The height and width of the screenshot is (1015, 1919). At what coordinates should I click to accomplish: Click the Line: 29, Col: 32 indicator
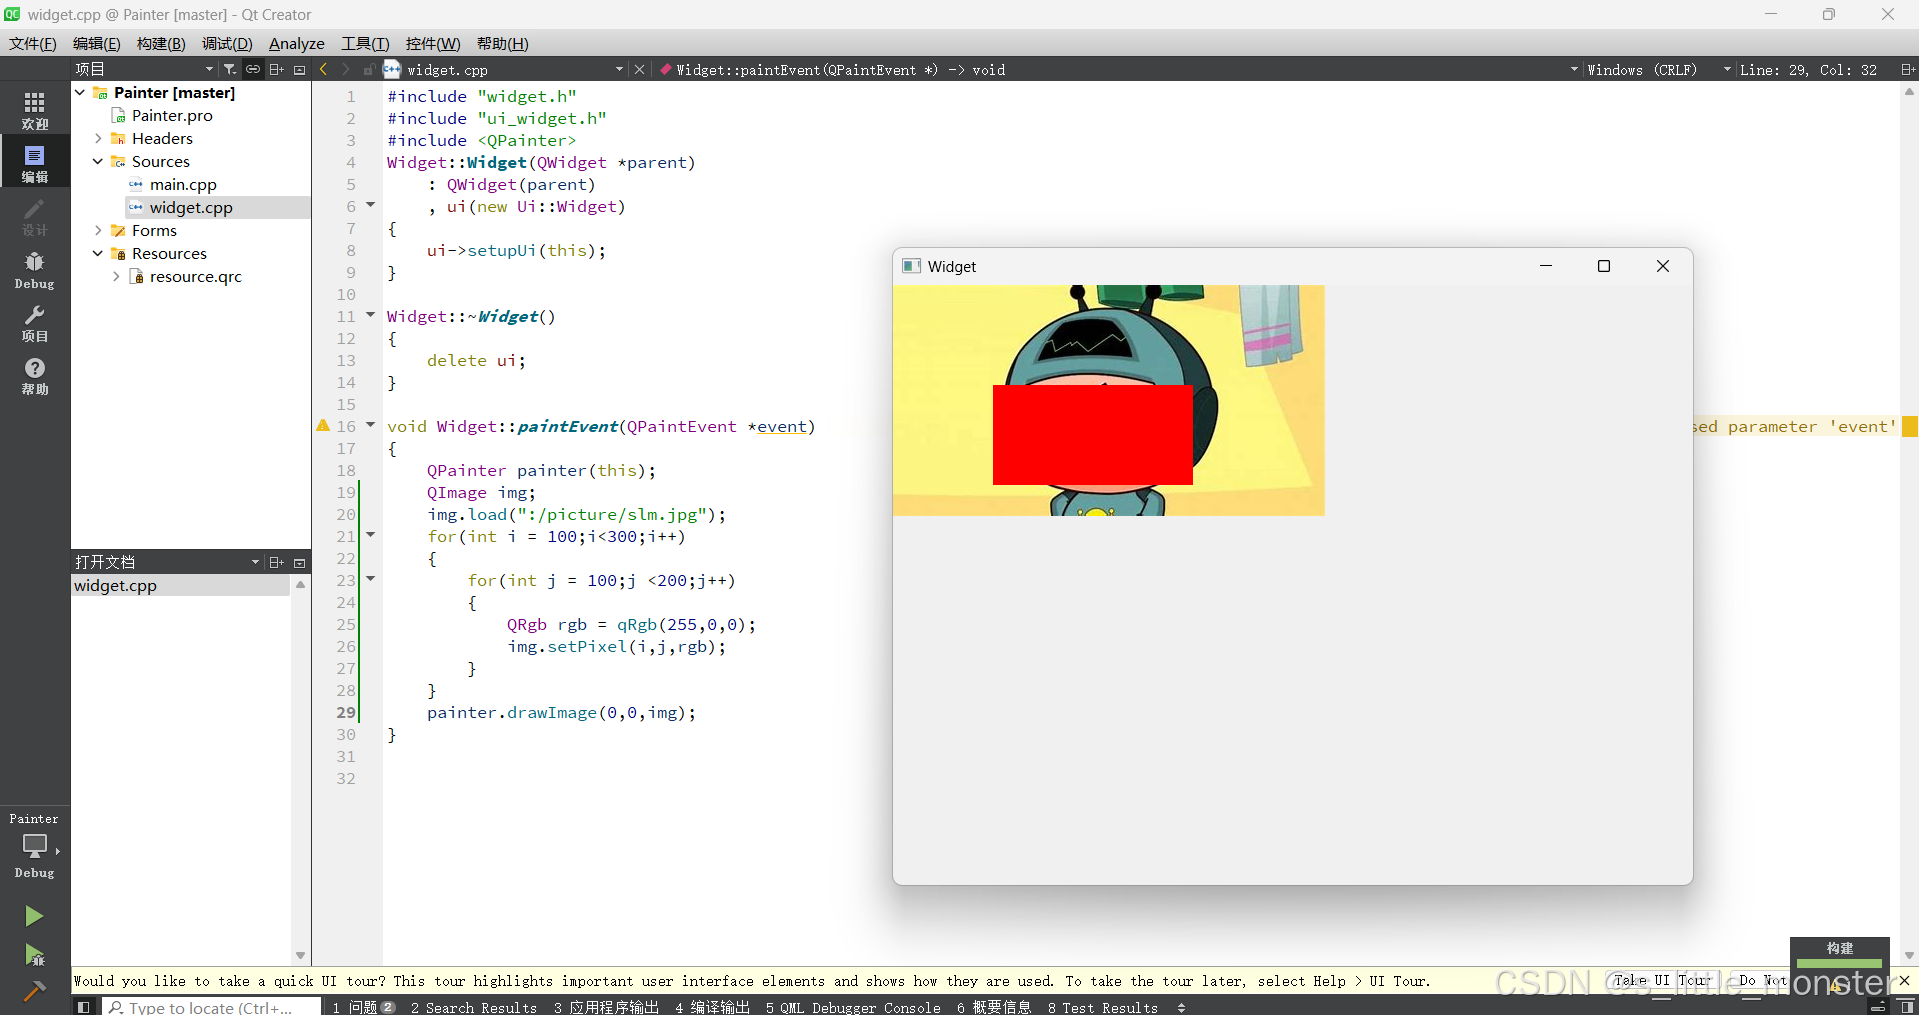click(1808, 69)
